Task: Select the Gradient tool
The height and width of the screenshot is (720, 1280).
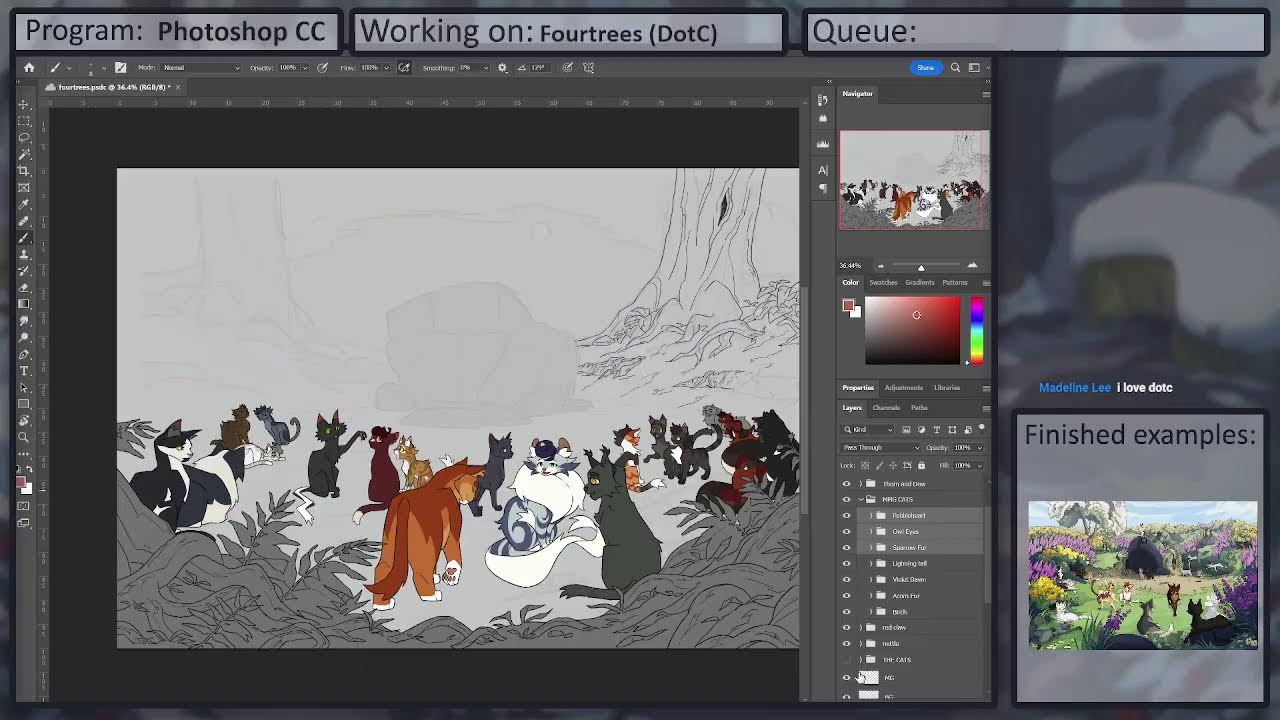Action: click(23, 304)
